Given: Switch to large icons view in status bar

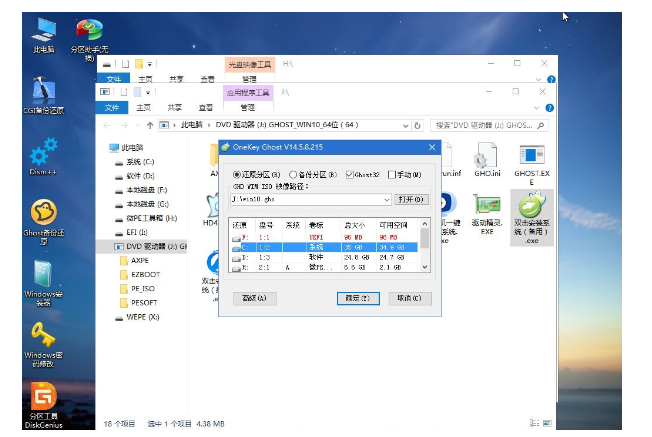Looking at the screenshot, I should 547,423.
